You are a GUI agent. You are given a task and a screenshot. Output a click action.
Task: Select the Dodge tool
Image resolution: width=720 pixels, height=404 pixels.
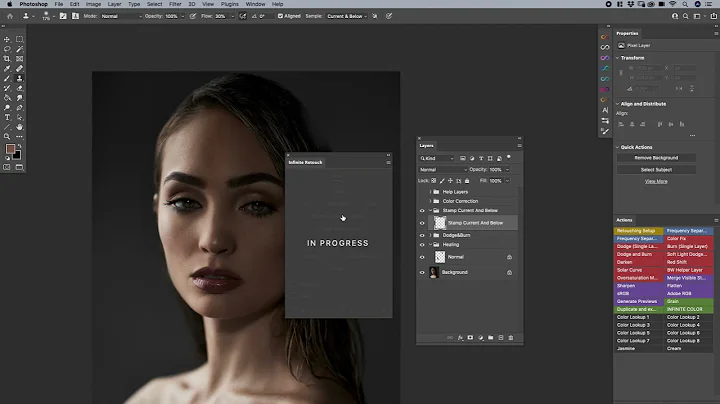(x=7, y=108)
